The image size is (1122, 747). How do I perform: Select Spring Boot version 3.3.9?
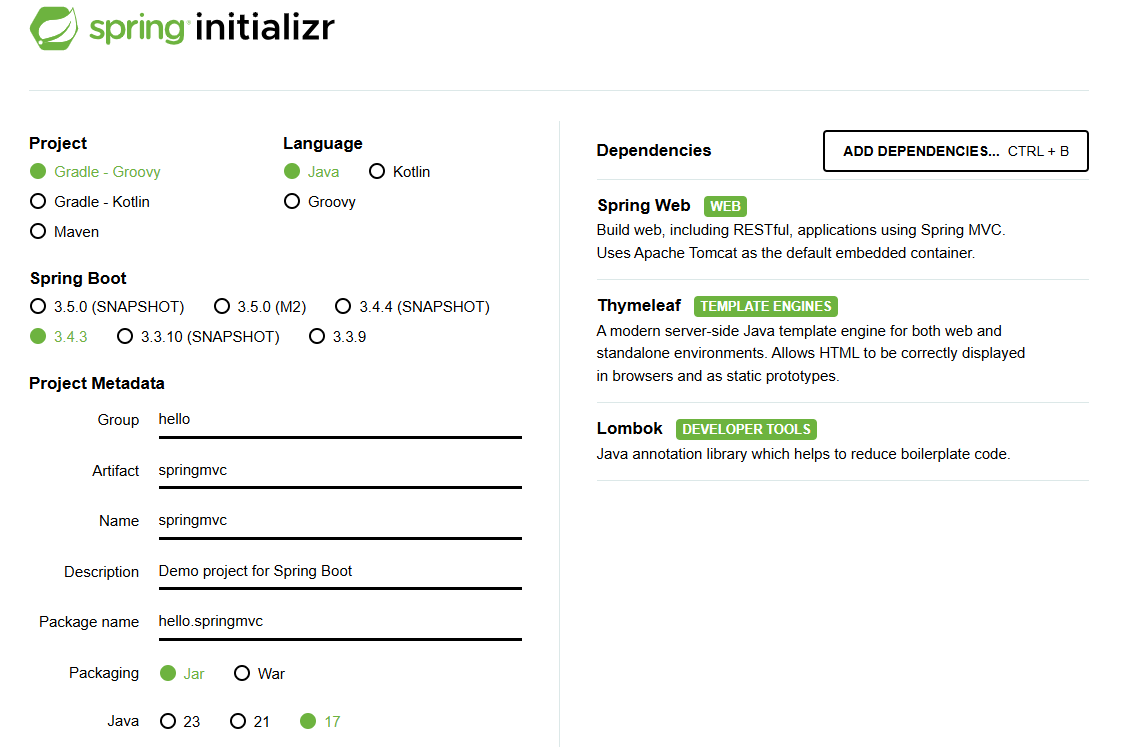pyautogui.click(x=337, y=337)
